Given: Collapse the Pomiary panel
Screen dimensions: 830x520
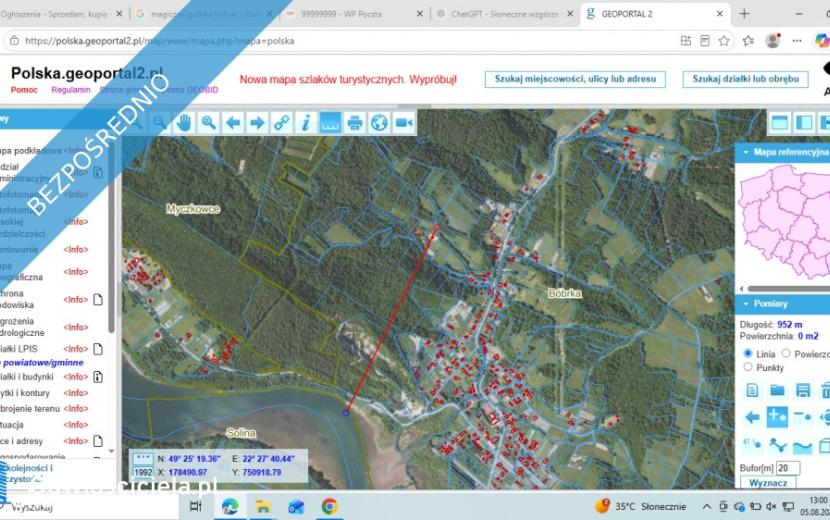Looking at the screenshot, I should pos(746,304).
